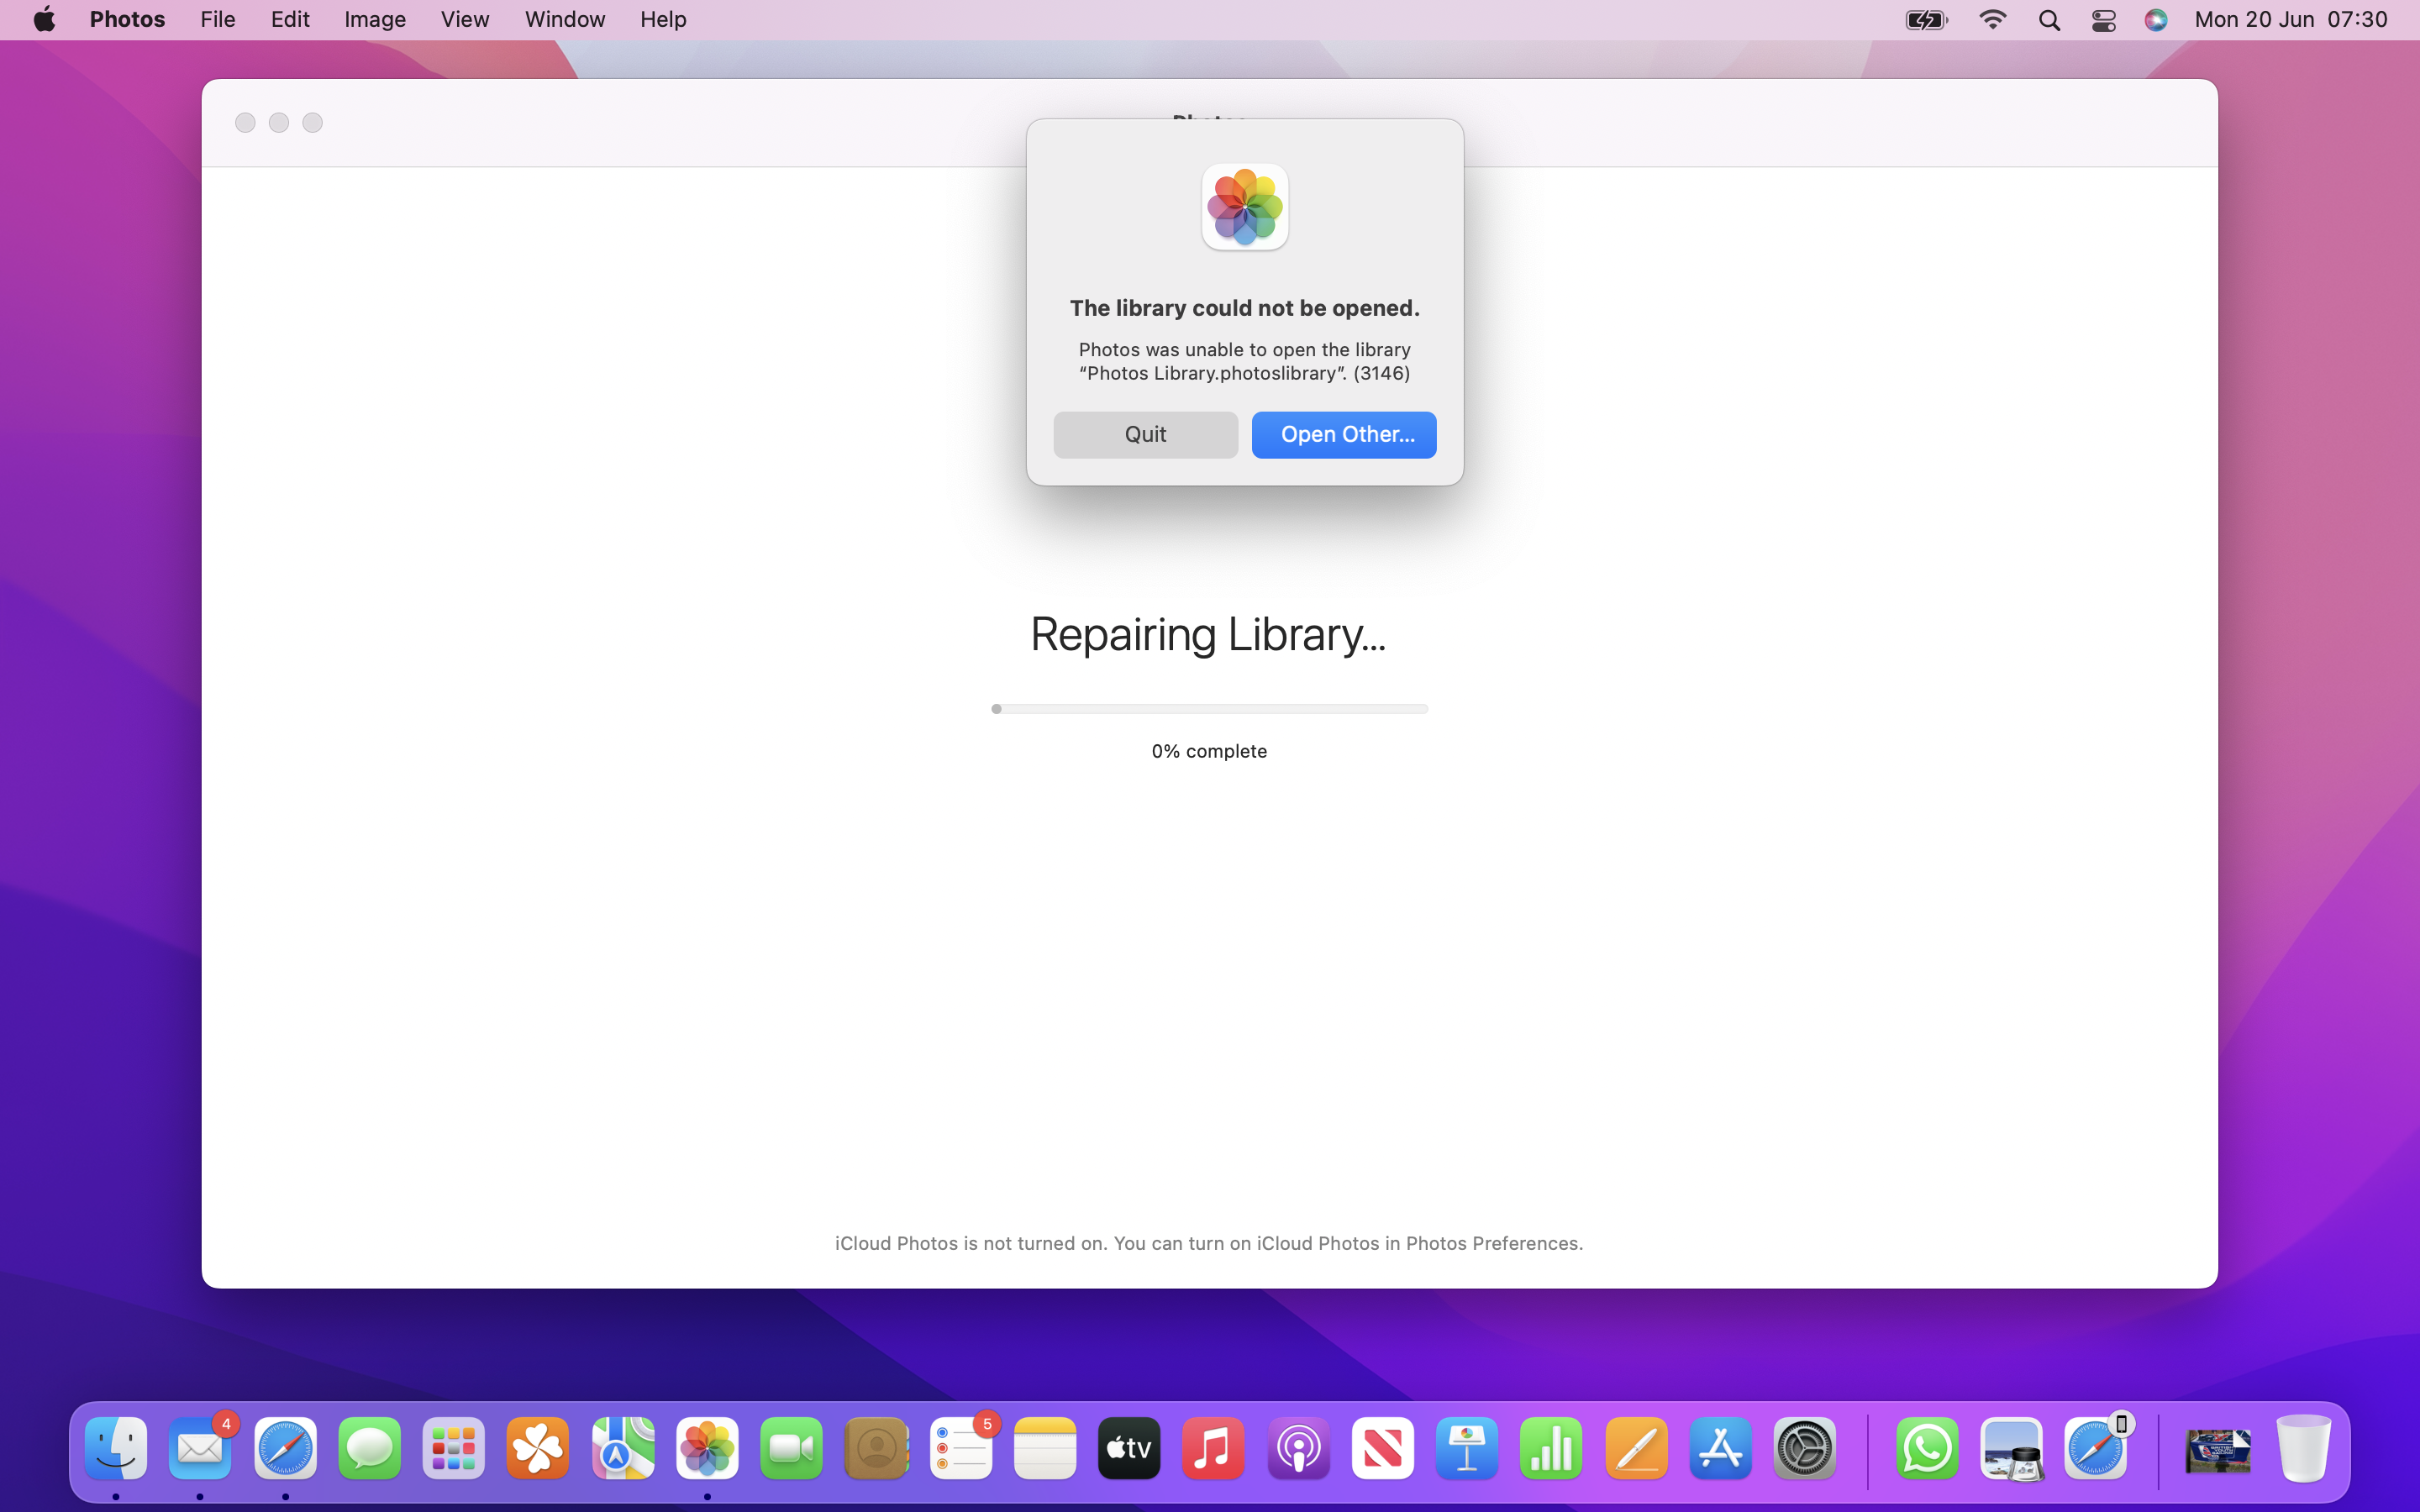The image size is (2420, 1512).
Task: Open FaceTime from the Dock
Action: (791, 1448)
